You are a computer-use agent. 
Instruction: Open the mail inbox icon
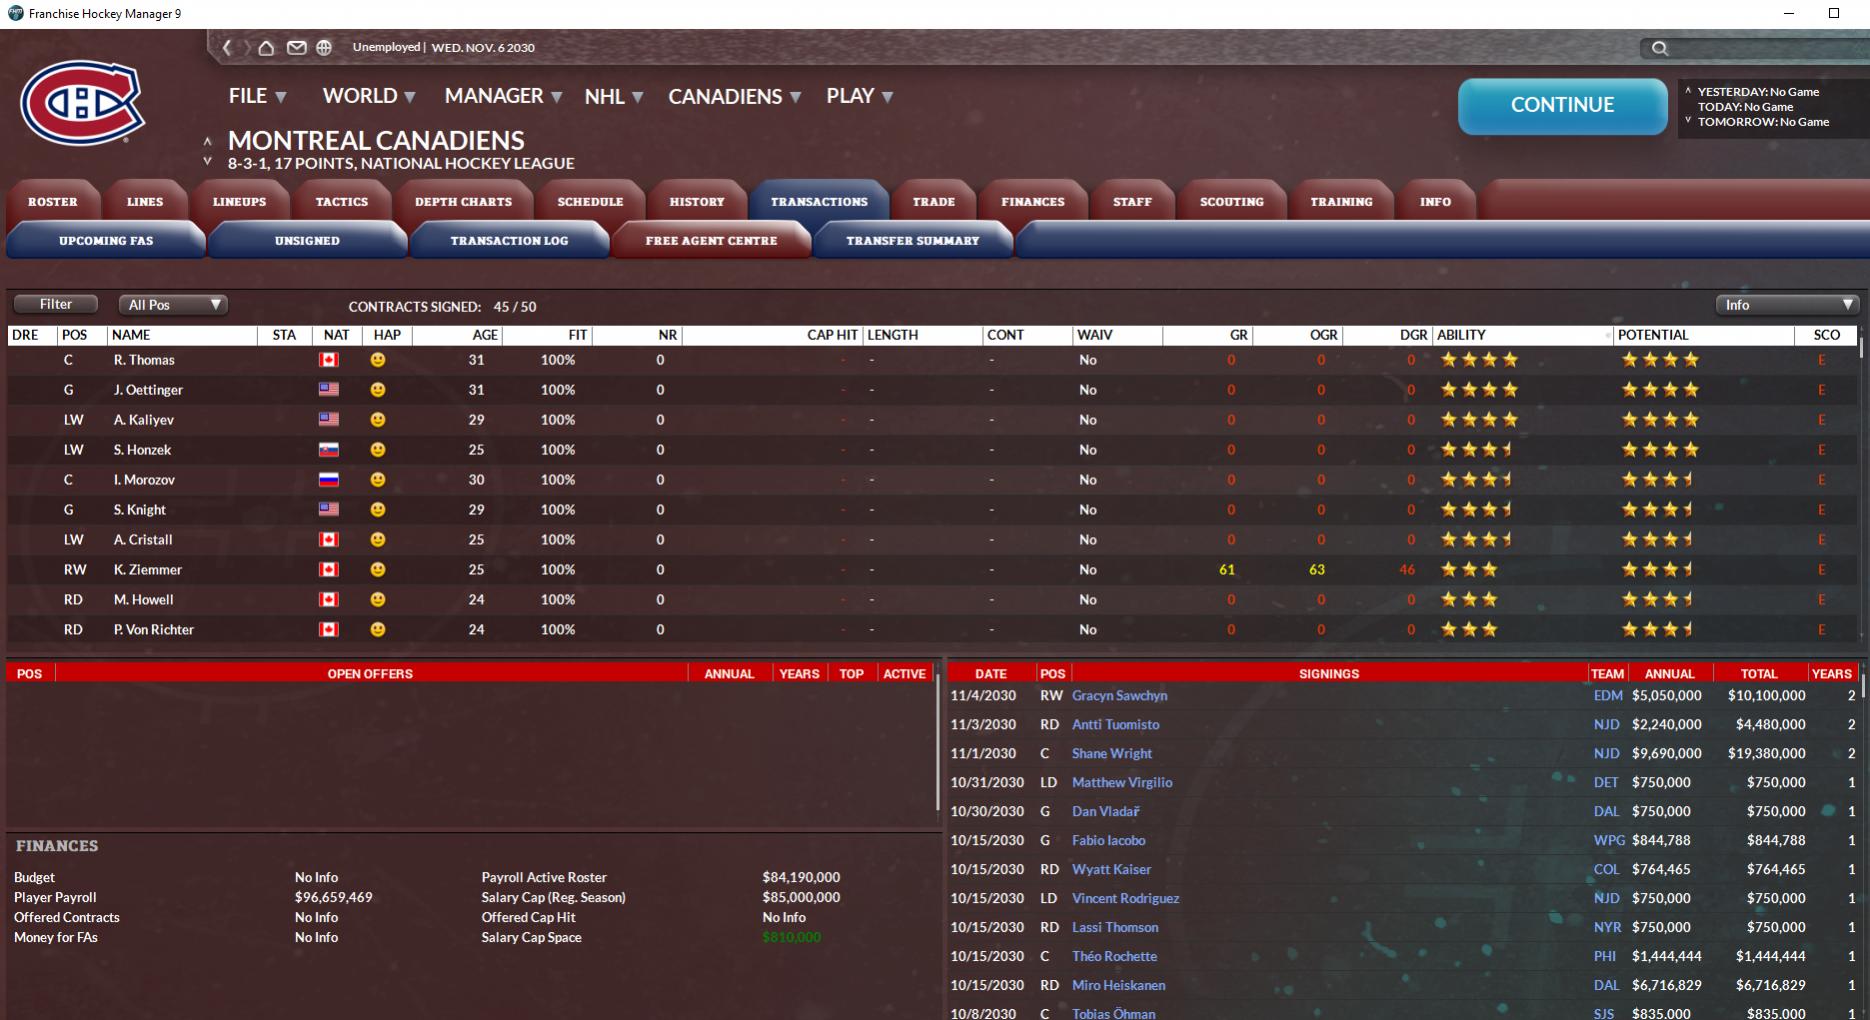(297, 47)
